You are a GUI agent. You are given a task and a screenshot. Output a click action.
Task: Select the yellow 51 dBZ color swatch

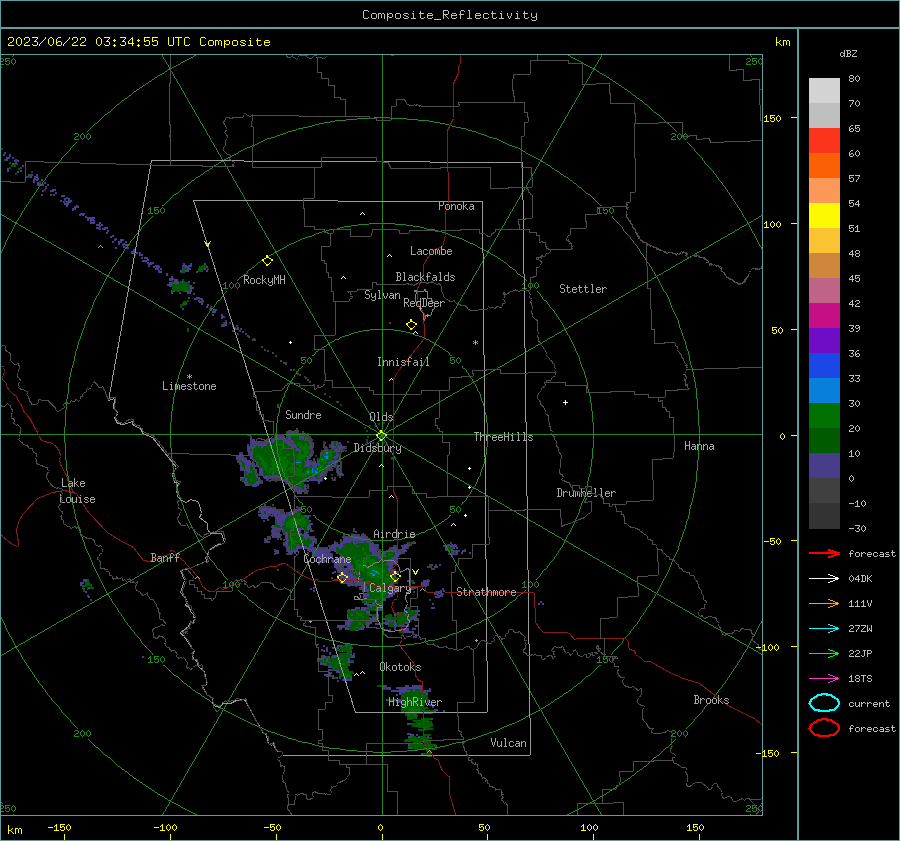pos(824,215)
